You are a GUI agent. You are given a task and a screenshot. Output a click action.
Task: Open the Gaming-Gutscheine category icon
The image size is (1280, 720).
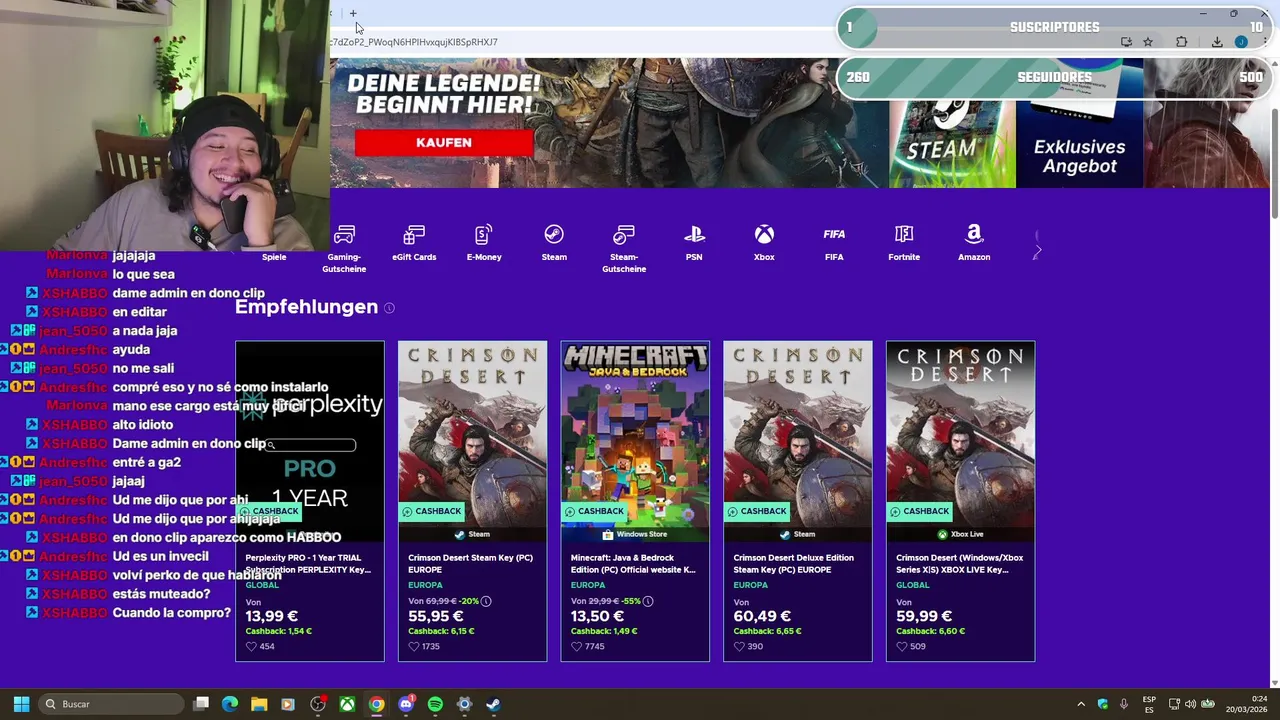[344, 235]
